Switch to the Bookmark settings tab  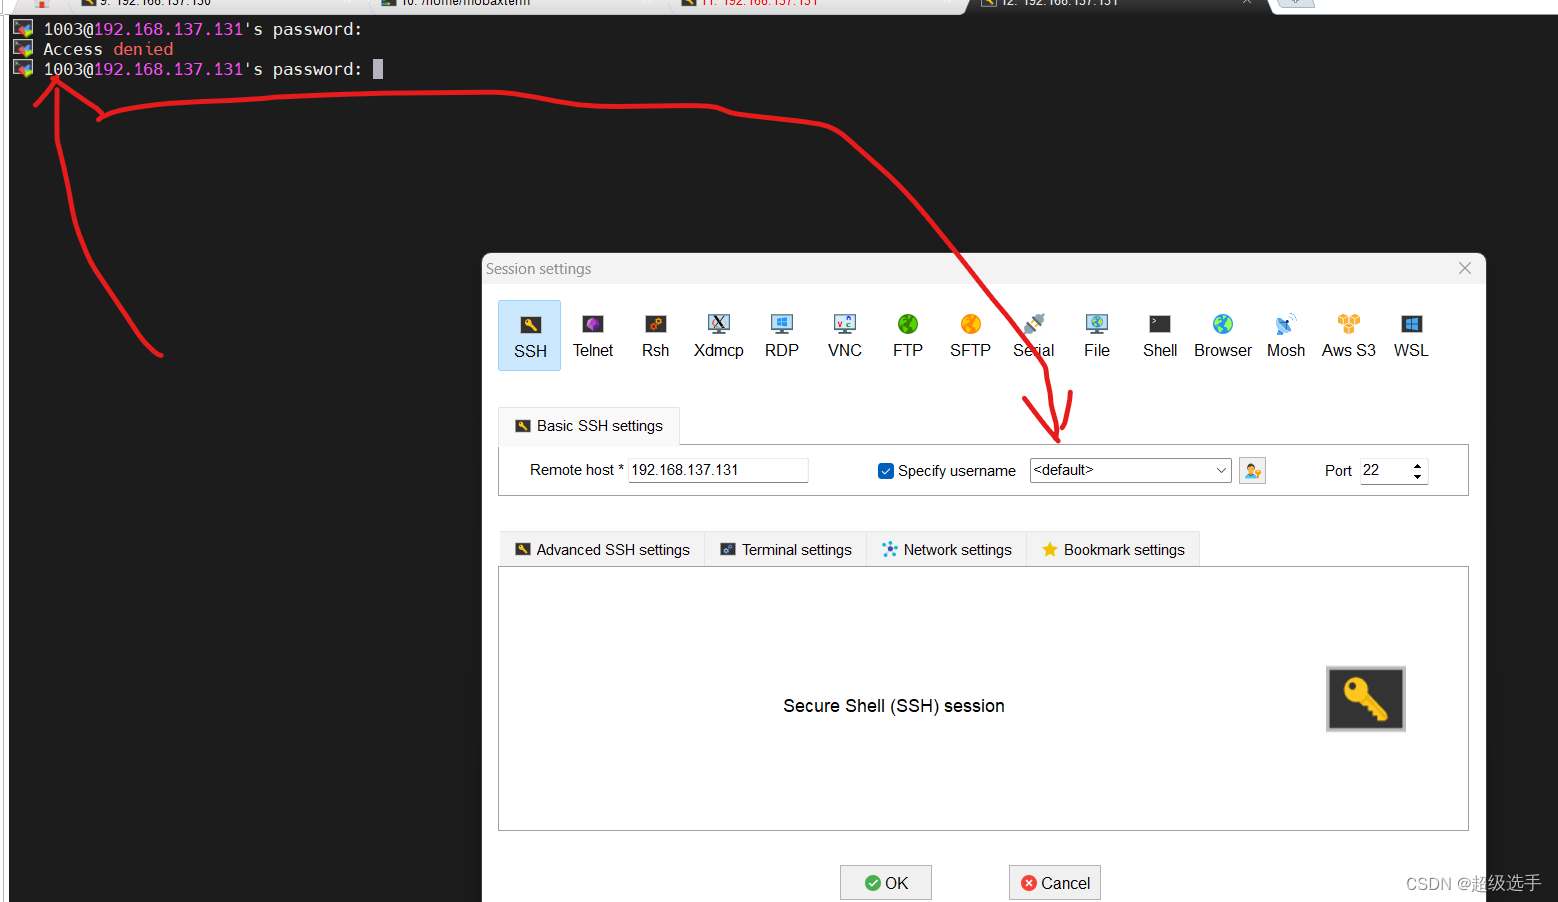[x=1113, y=548]
